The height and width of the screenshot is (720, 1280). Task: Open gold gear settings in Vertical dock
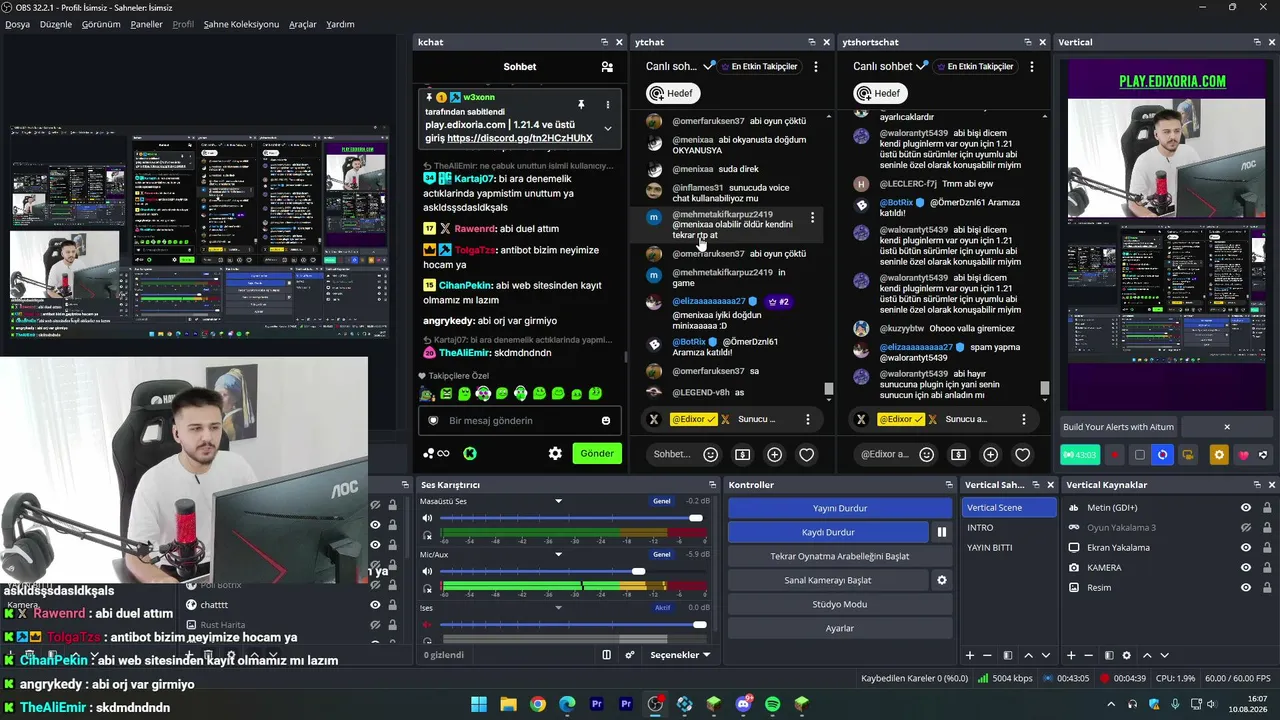[1219, 455]
